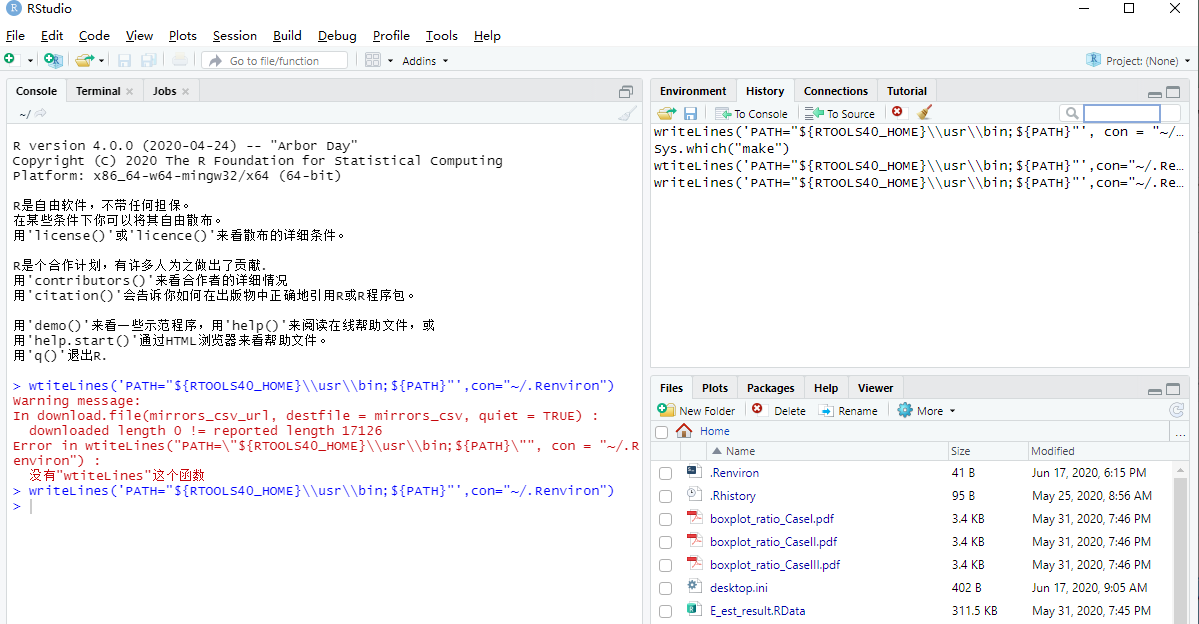Switch to the Plots tab
1199x624 pixels.
(714, 388)
